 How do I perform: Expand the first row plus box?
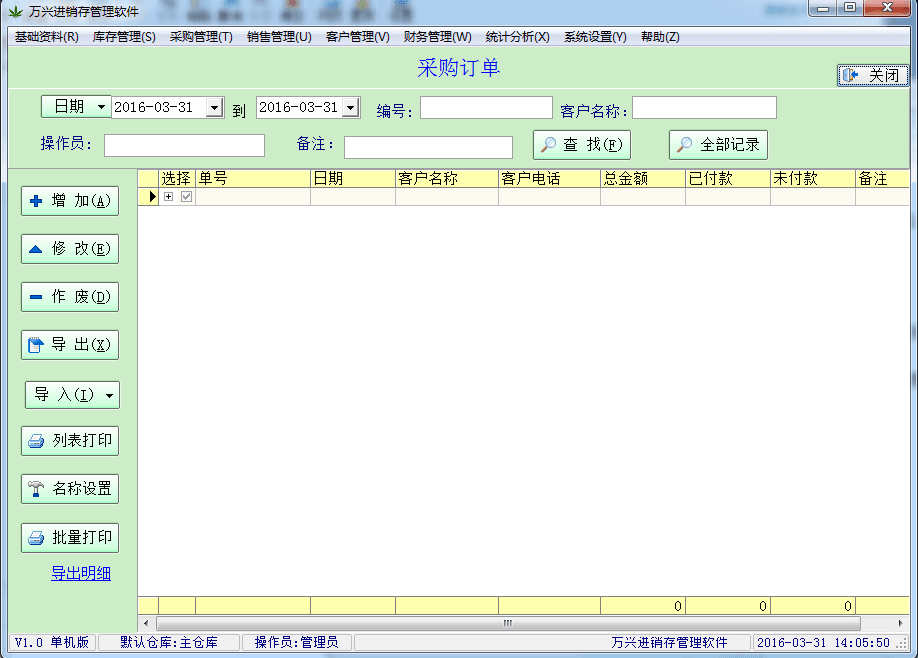coord(168,197)
